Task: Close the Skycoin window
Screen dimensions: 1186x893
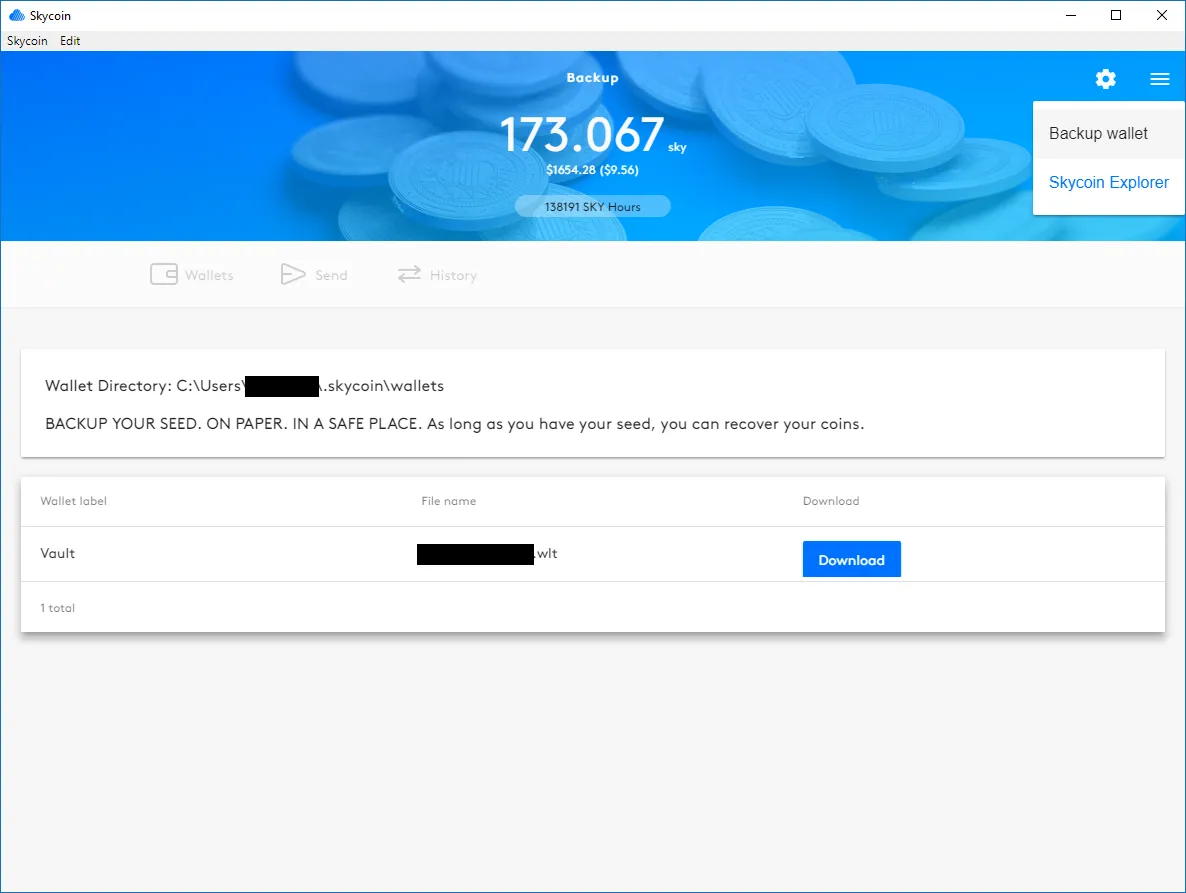Action: coord(1162,15)
